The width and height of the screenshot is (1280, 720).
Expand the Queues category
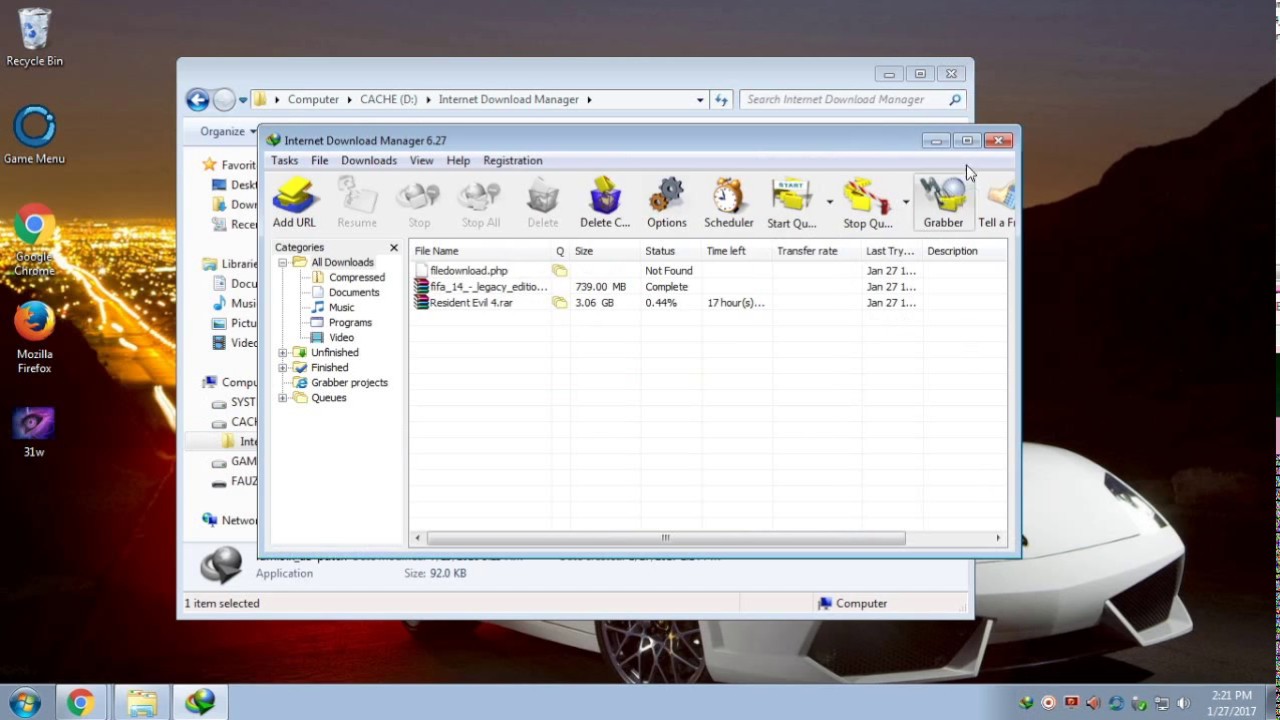283,397
